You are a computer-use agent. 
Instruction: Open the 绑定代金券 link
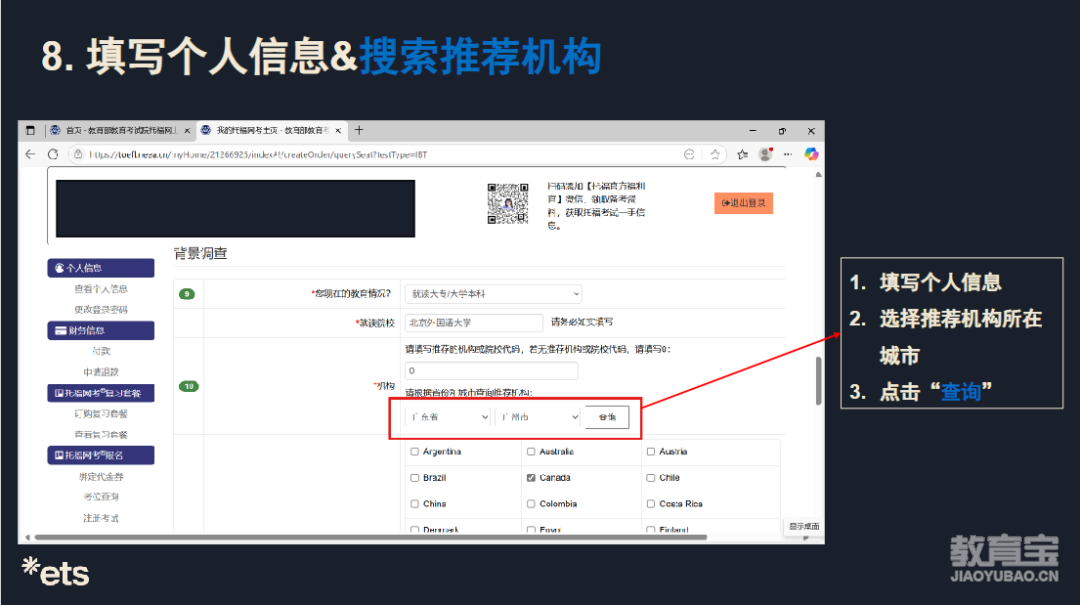[x=101, y=477]
